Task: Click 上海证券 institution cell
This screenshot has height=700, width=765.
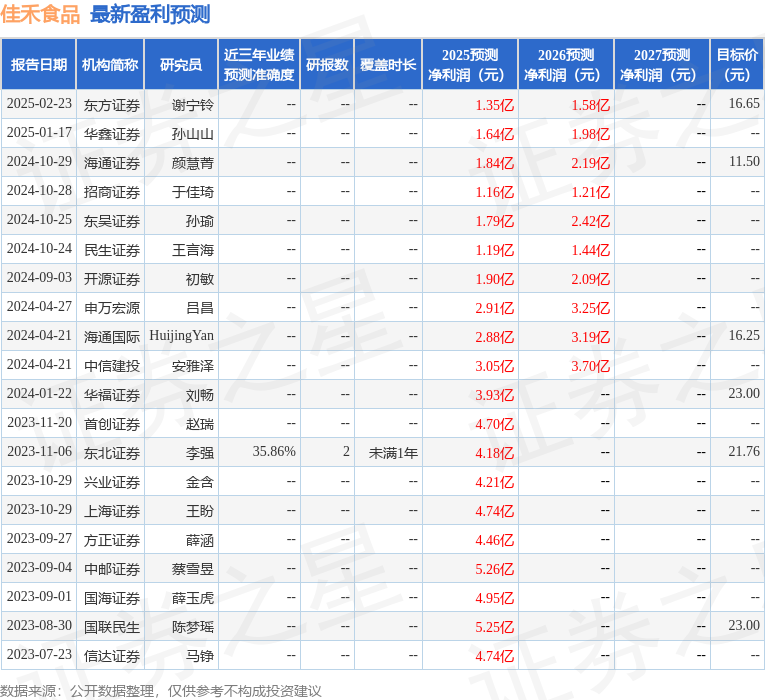Action: [x=112, y=511]
